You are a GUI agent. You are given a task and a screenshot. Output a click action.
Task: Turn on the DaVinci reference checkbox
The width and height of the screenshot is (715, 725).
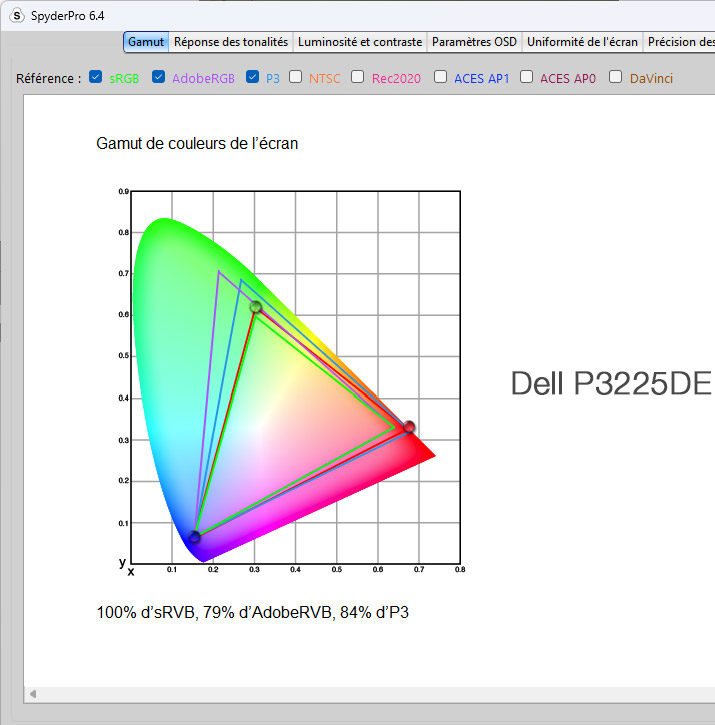click(x=616, y=77)
